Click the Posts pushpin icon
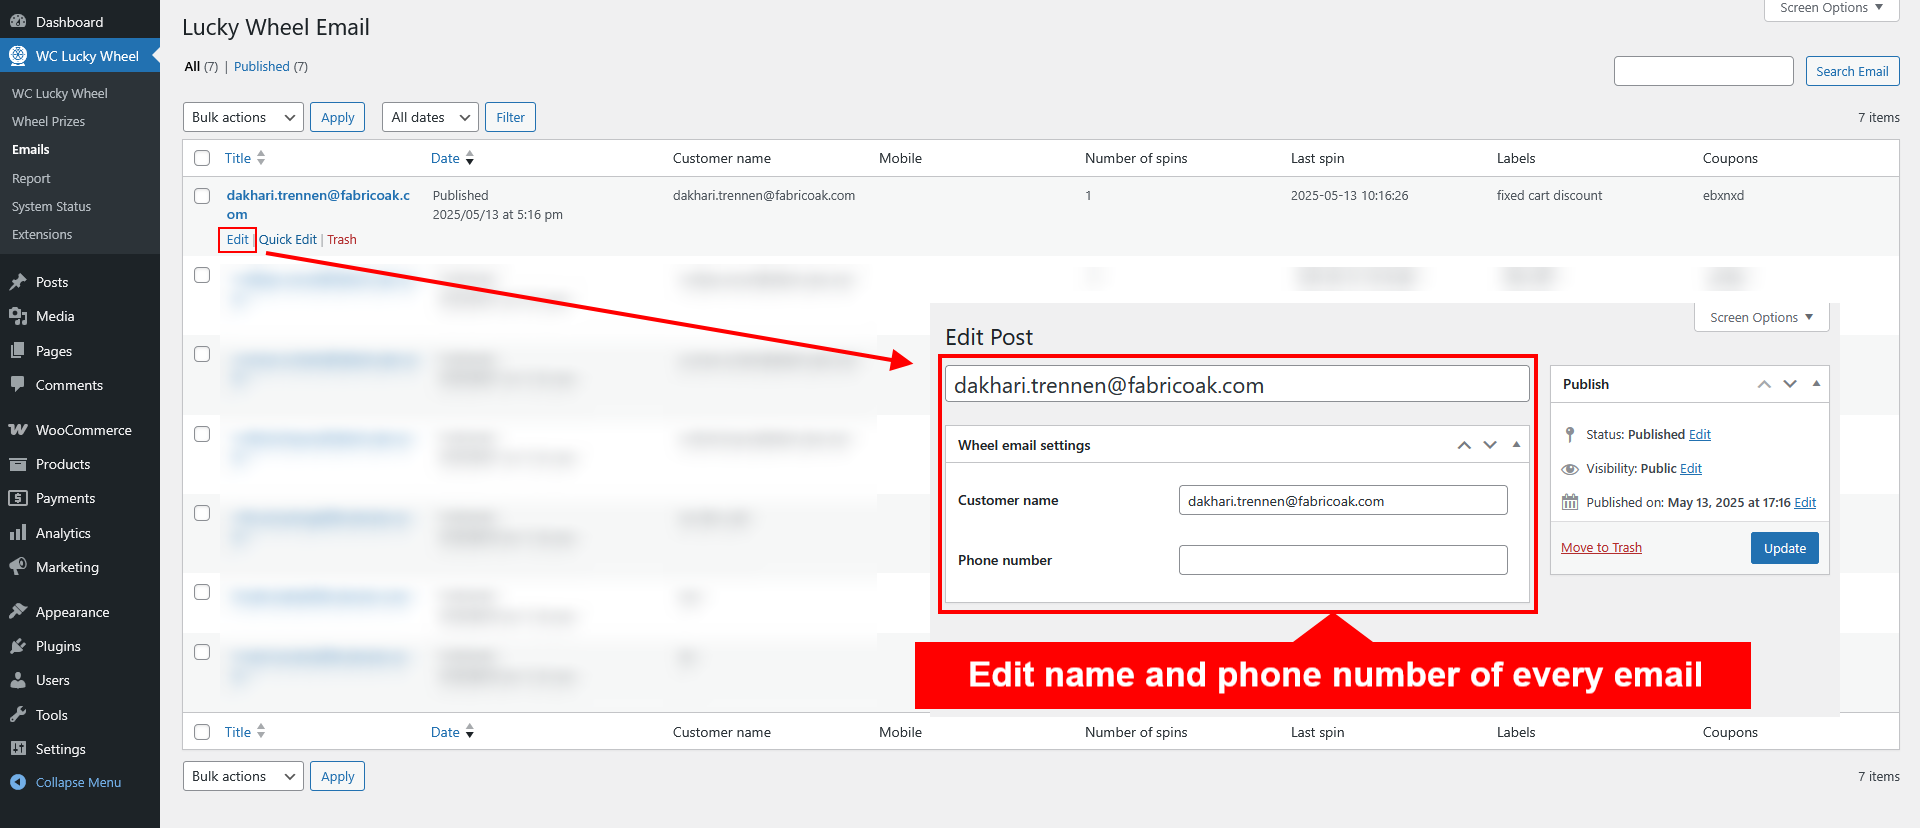Screen dimensions: 1920x828 [x=18, y=282]
